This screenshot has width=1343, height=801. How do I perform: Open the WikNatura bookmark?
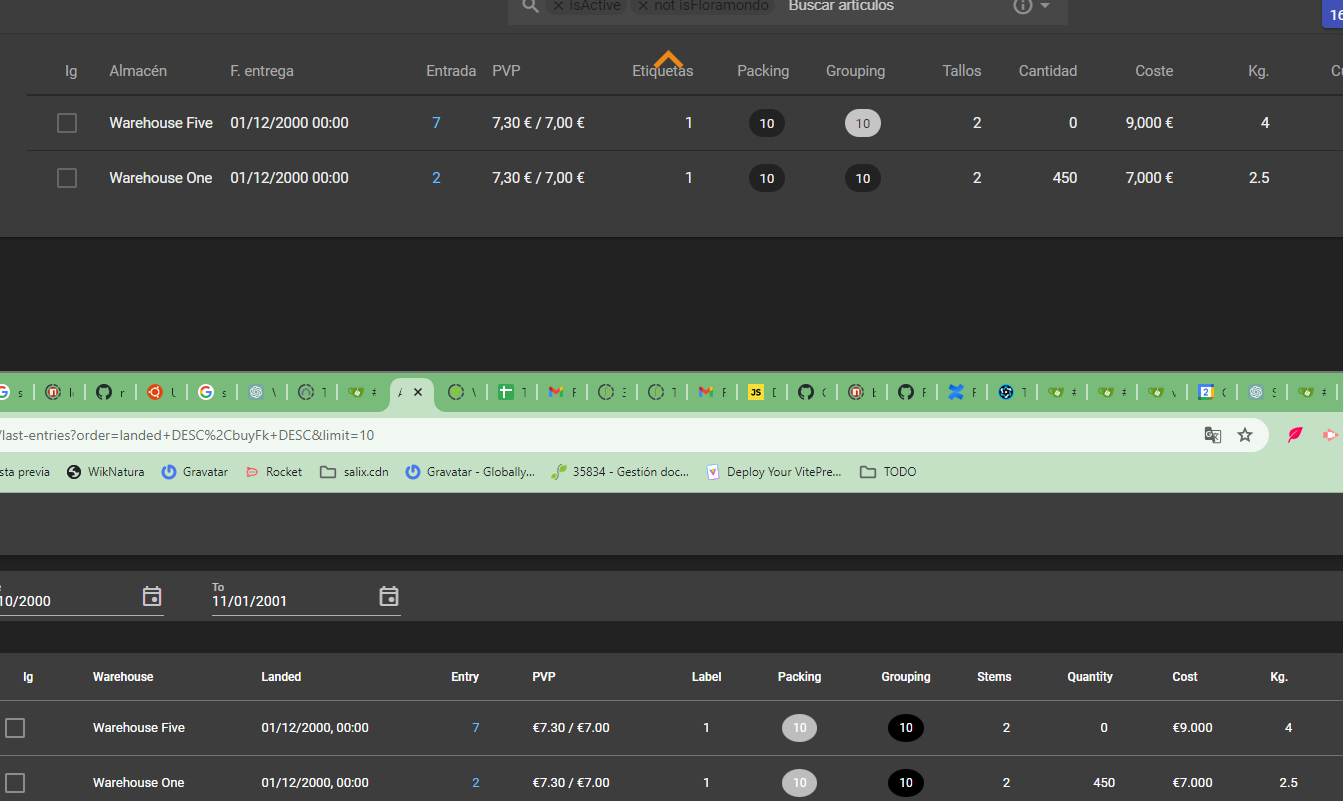106,472
